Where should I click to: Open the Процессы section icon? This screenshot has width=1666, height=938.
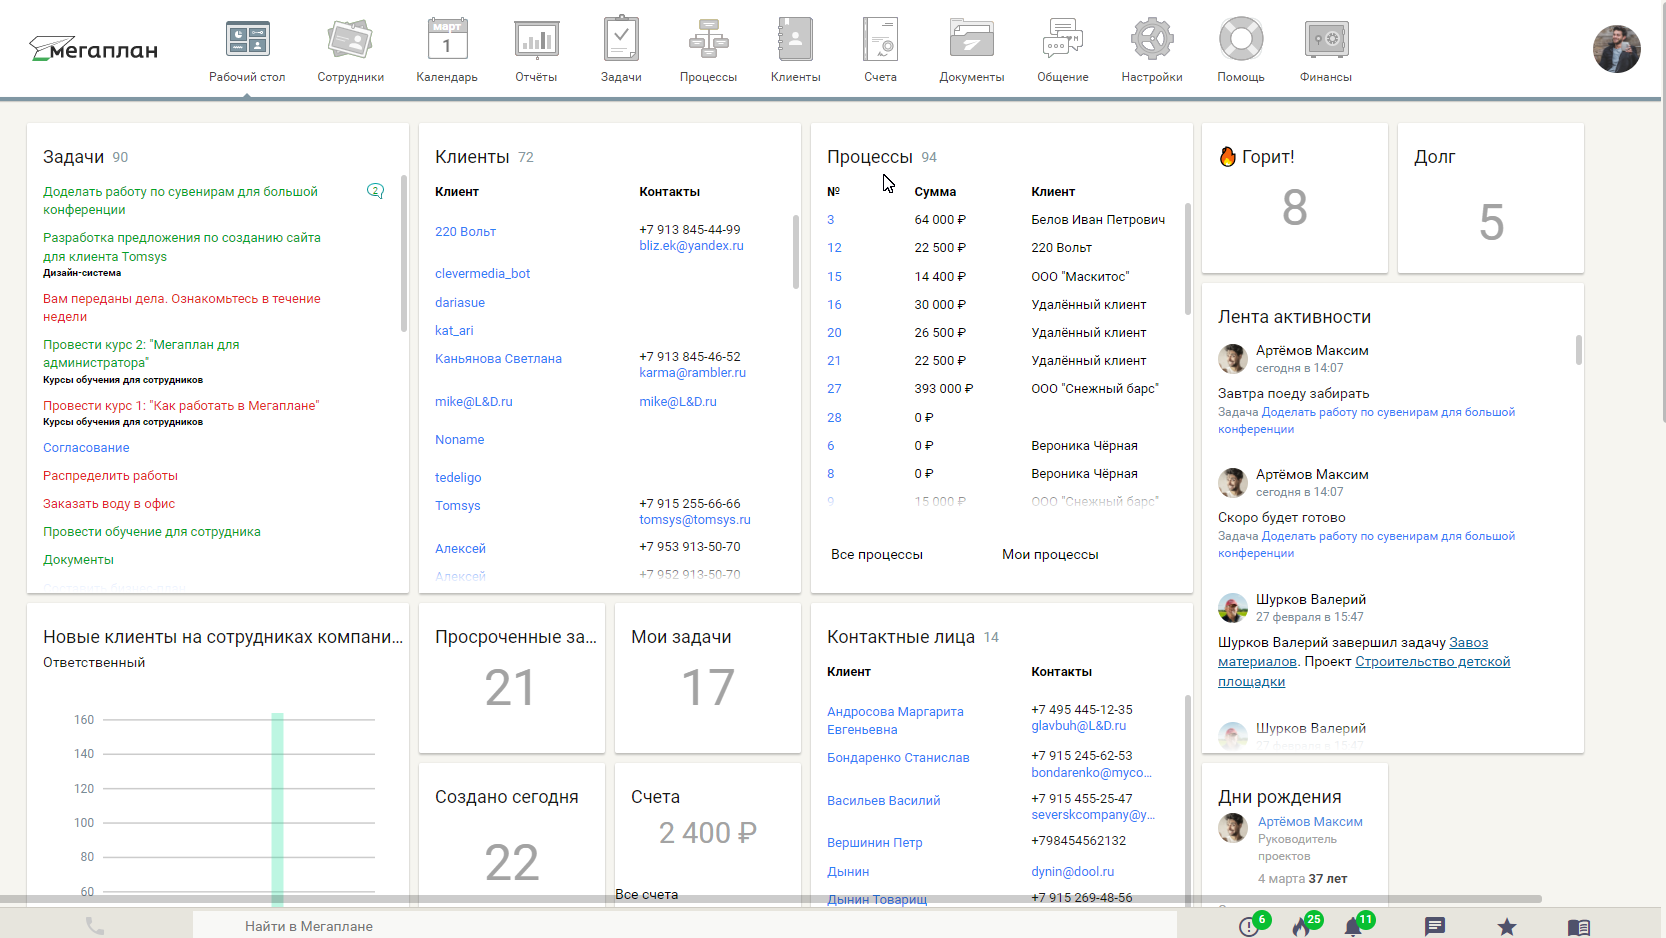coord(708,40)
